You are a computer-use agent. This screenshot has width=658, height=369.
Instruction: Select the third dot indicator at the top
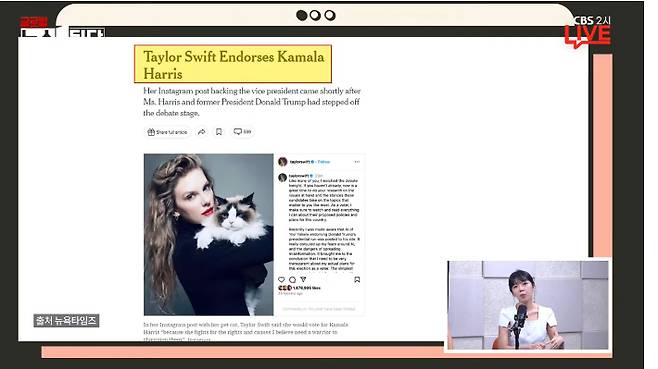(330, 16)
